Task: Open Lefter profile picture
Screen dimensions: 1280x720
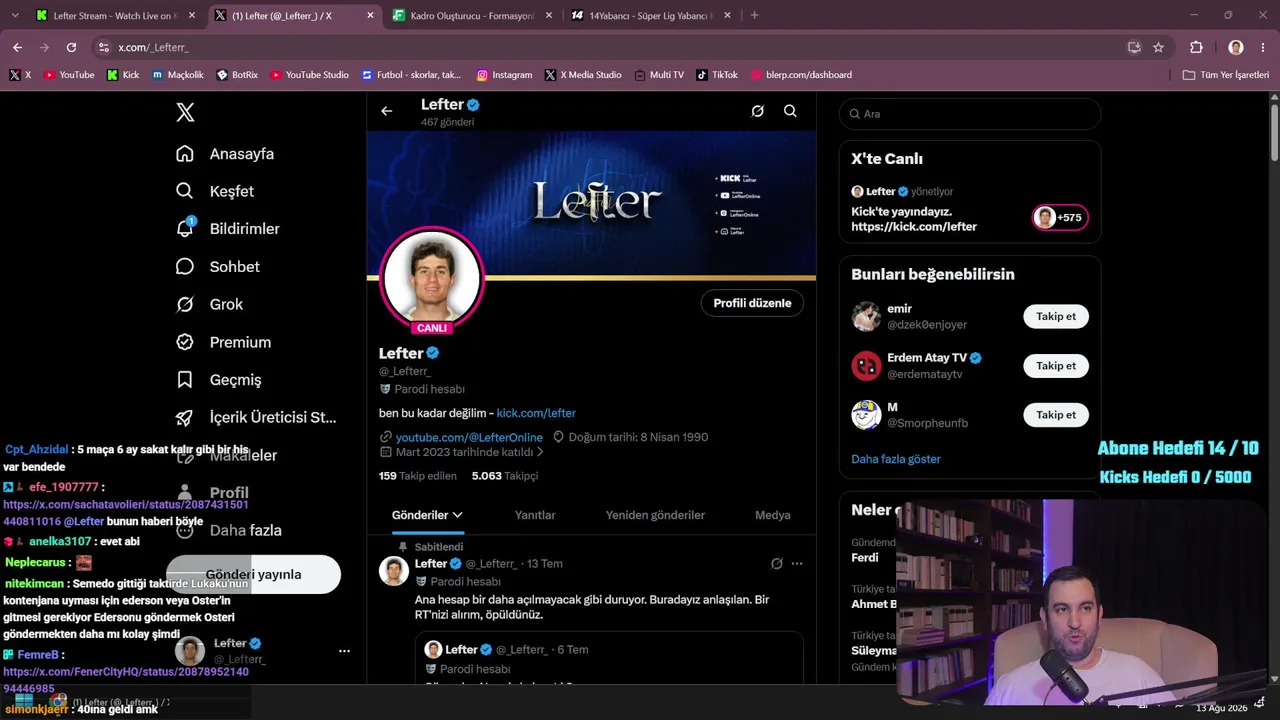Action: (x=432, y=278)
